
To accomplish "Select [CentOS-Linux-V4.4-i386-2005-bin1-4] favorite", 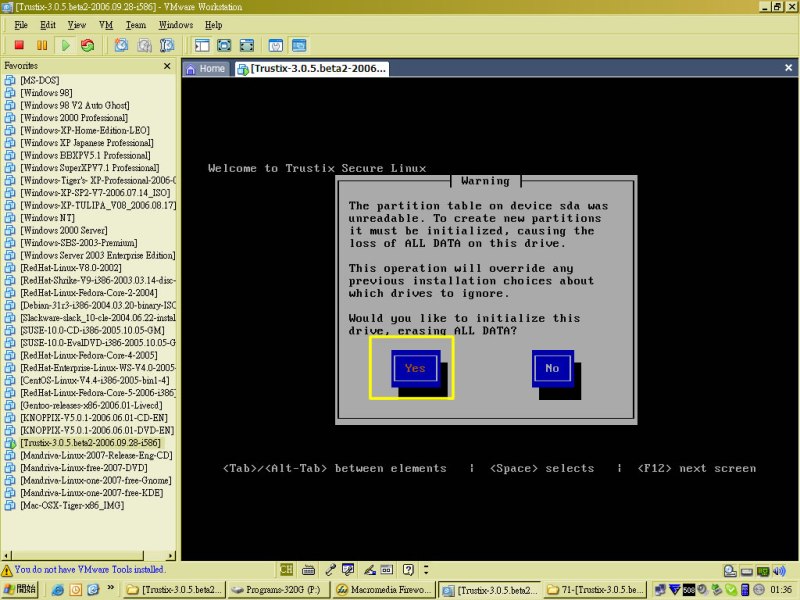I will click(x=95, y=380).
